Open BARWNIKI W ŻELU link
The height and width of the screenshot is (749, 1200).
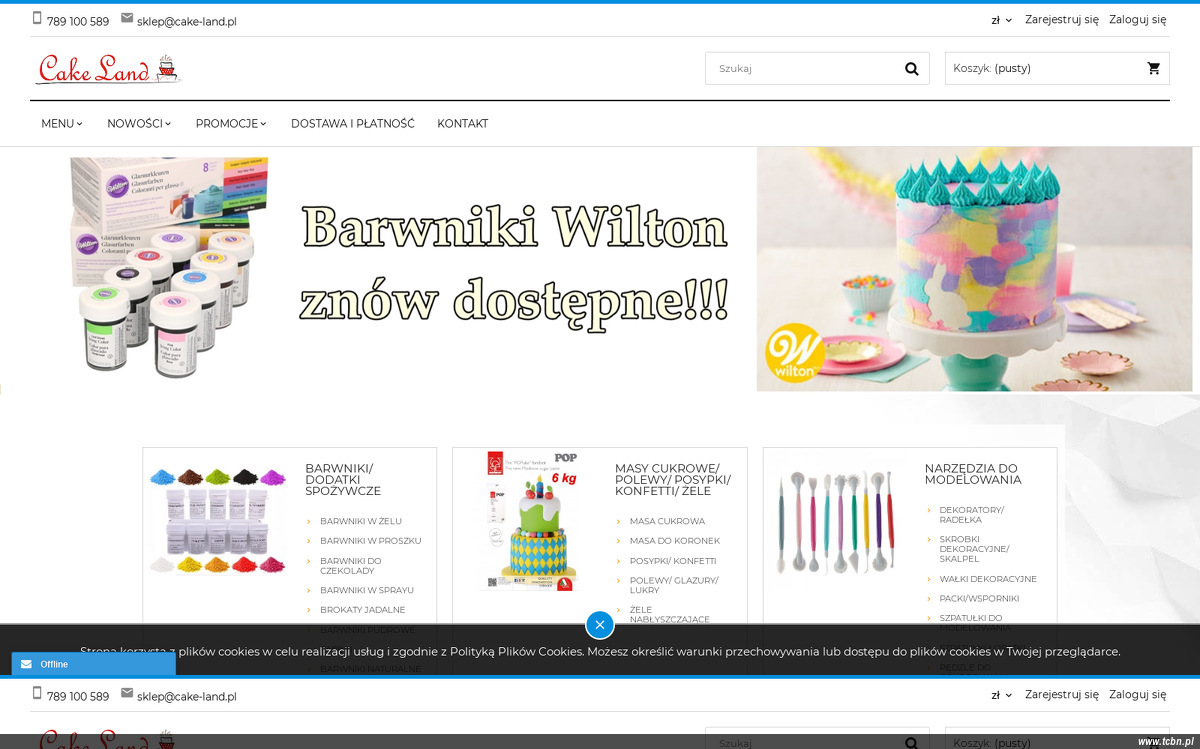click(361, 521)
